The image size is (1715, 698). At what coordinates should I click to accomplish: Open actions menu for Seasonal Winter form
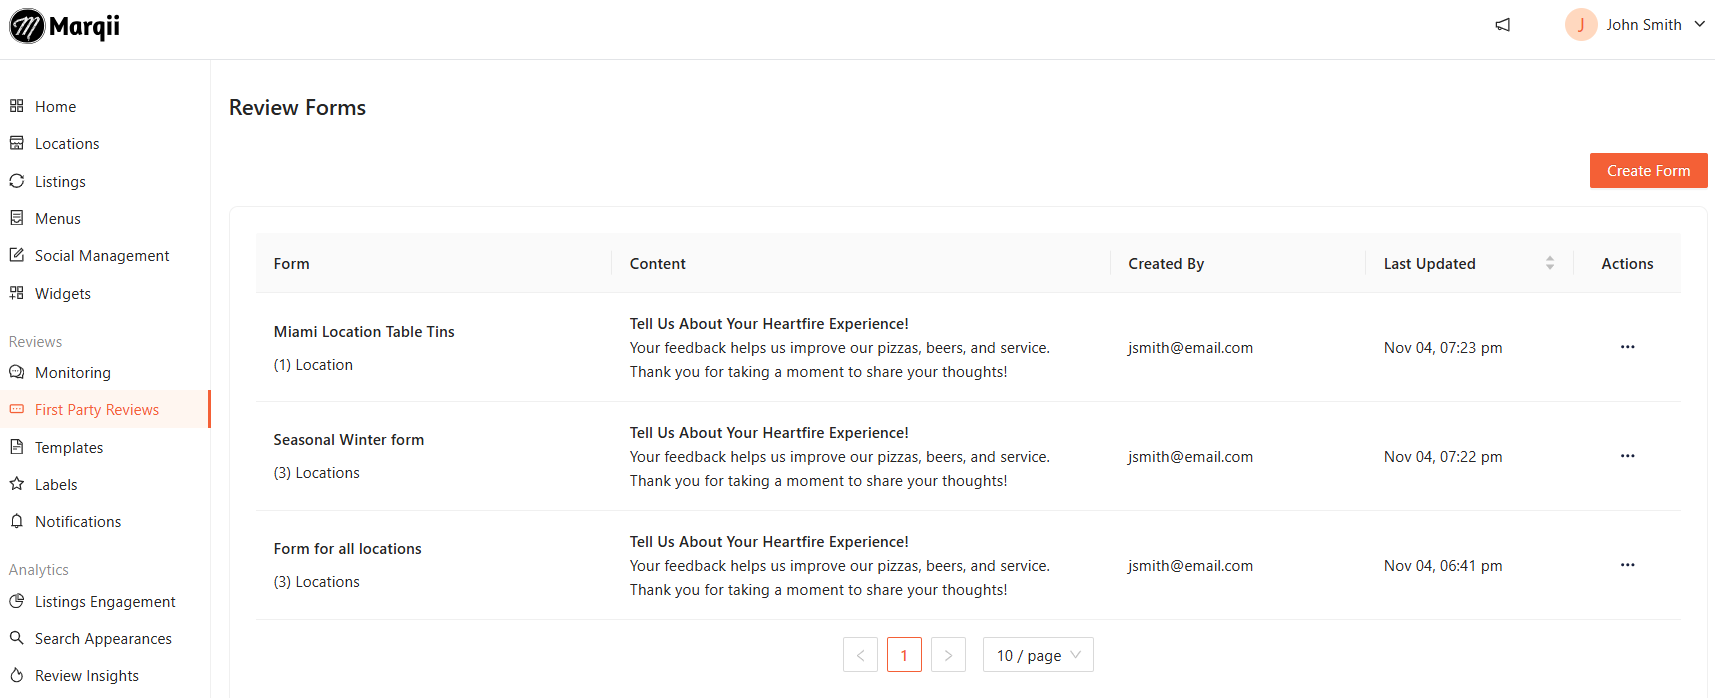[1627, 456]
